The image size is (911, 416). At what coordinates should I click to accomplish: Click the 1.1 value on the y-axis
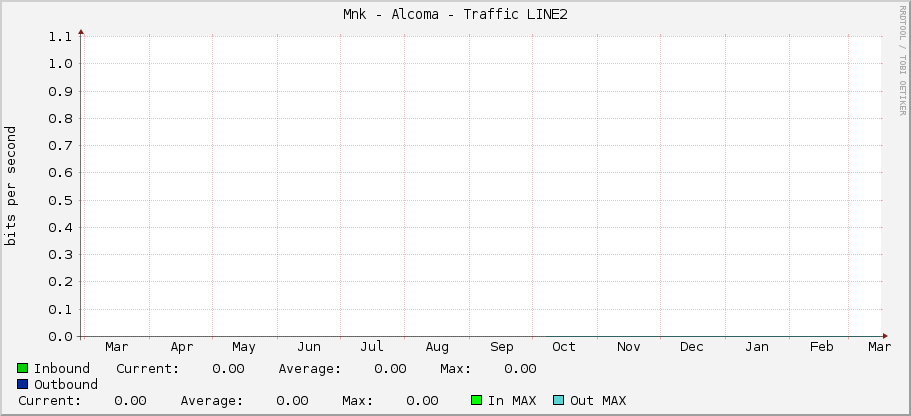point(60,37)
